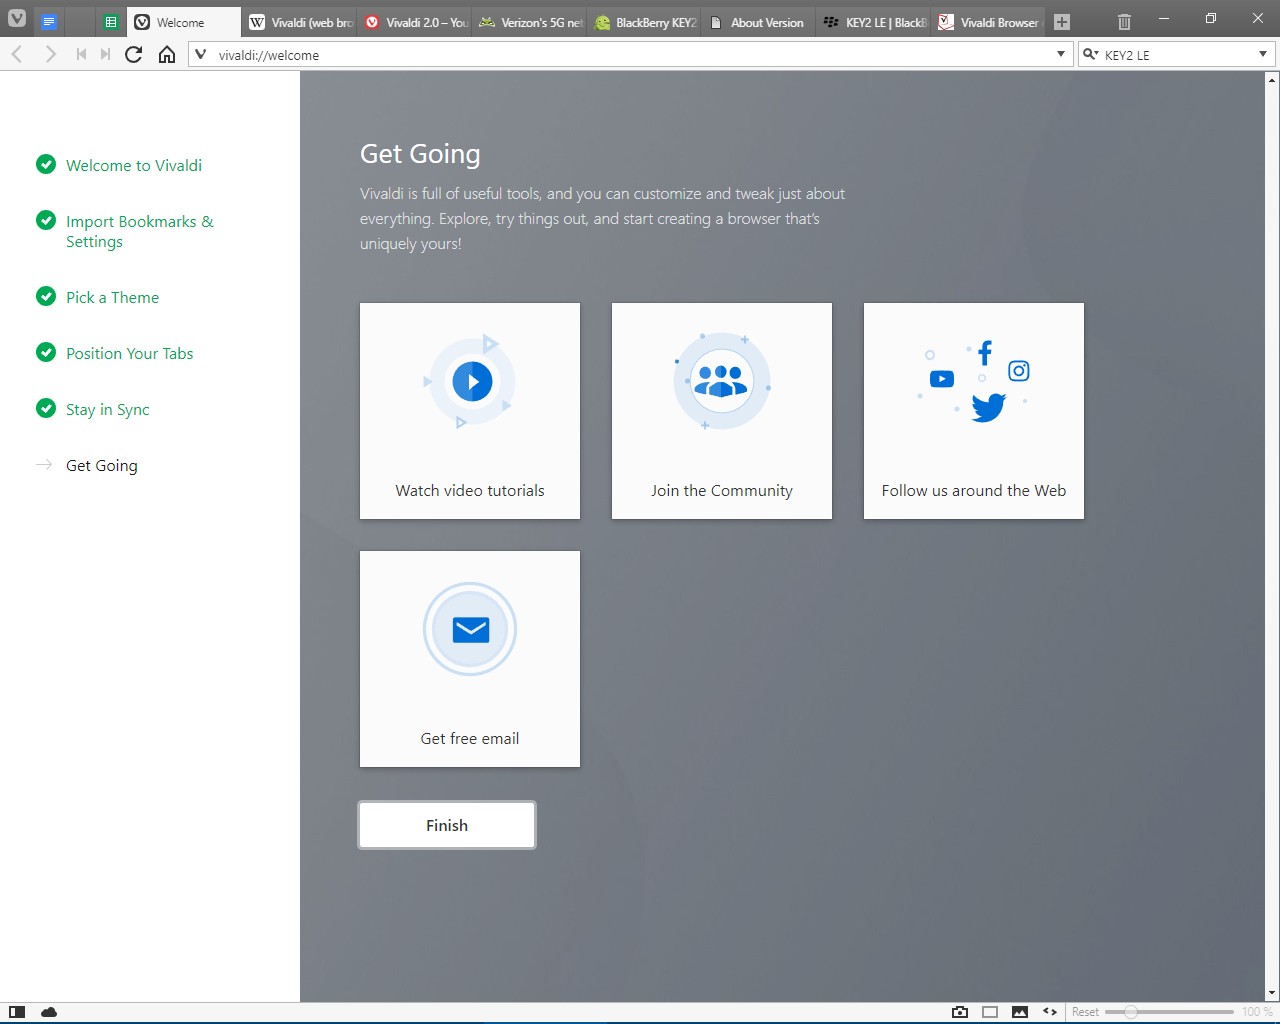The width and height of the screenshot is (1280, 1024).
Task: Go to the home page
Action: 167,54
